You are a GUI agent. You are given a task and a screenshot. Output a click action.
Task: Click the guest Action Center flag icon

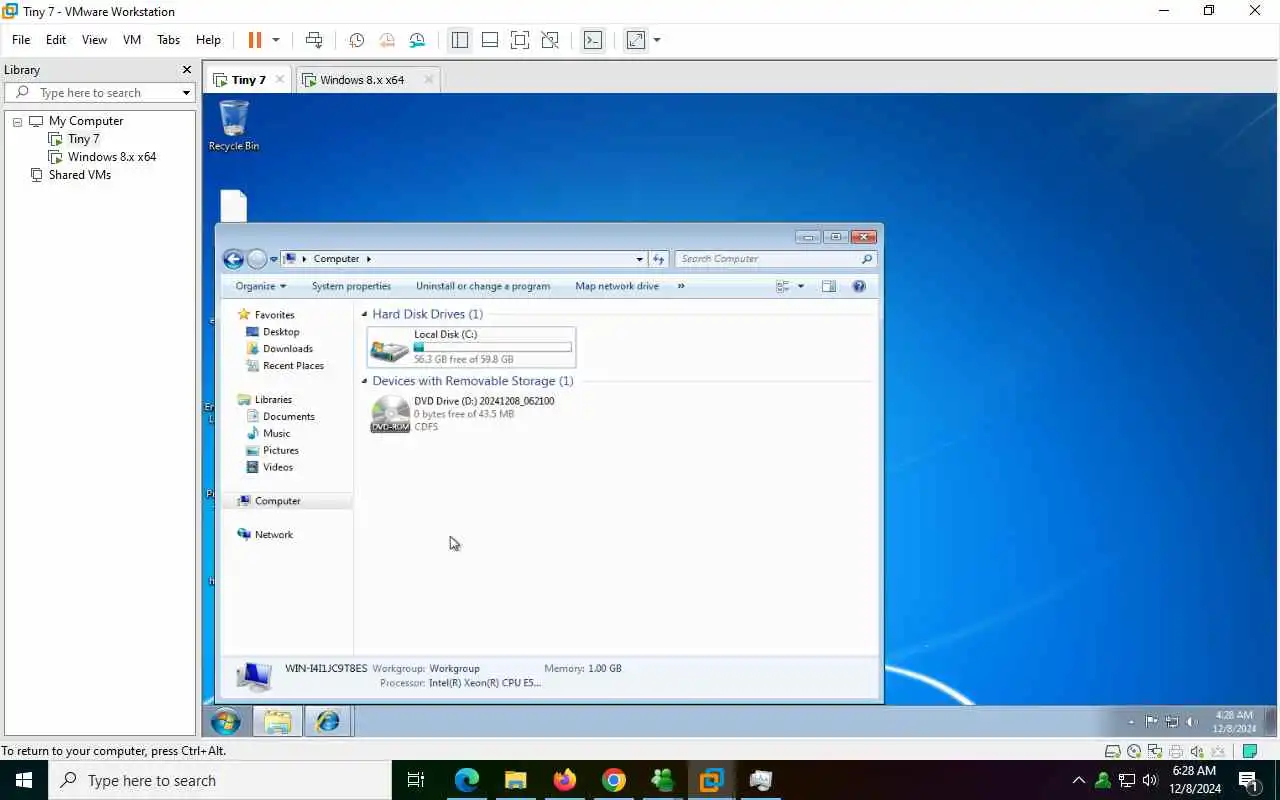[x=1152, y=721]
